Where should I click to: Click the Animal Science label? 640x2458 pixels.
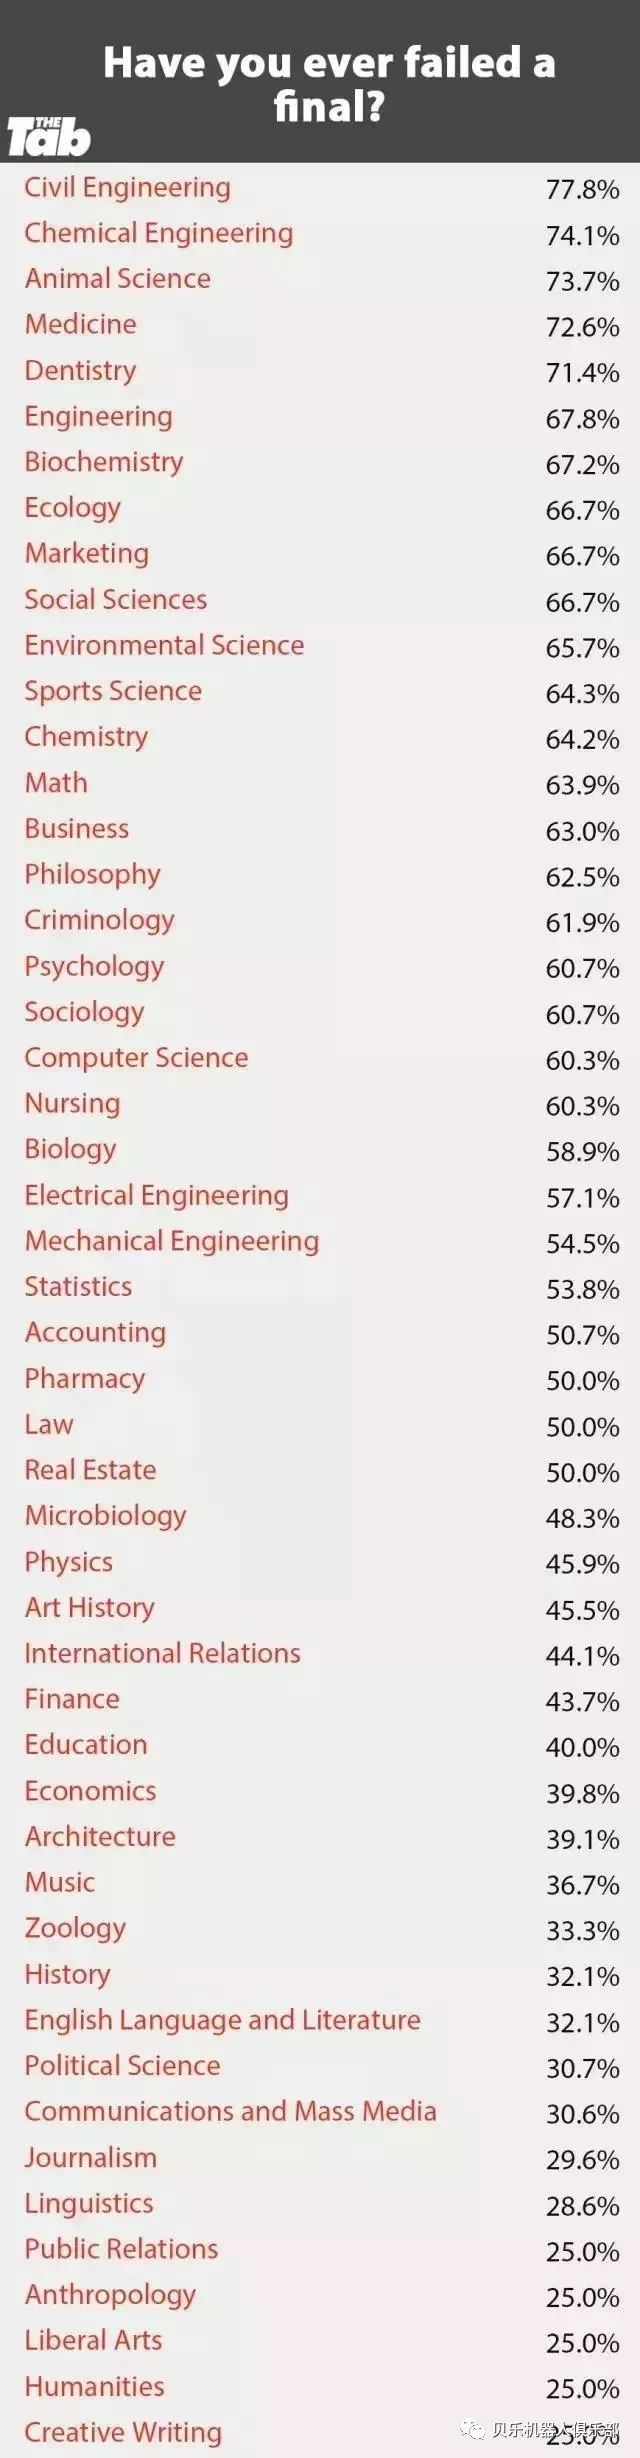[118, 279]
